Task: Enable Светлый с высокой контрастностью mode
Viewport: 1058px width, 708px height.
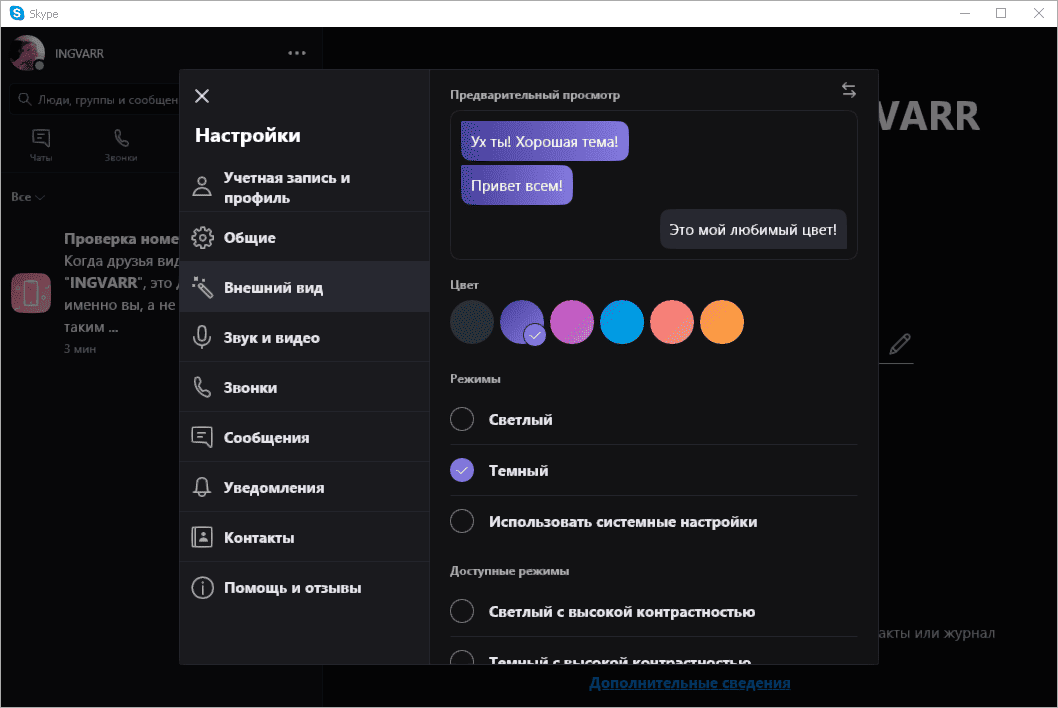Action: (x=462, y=611)
